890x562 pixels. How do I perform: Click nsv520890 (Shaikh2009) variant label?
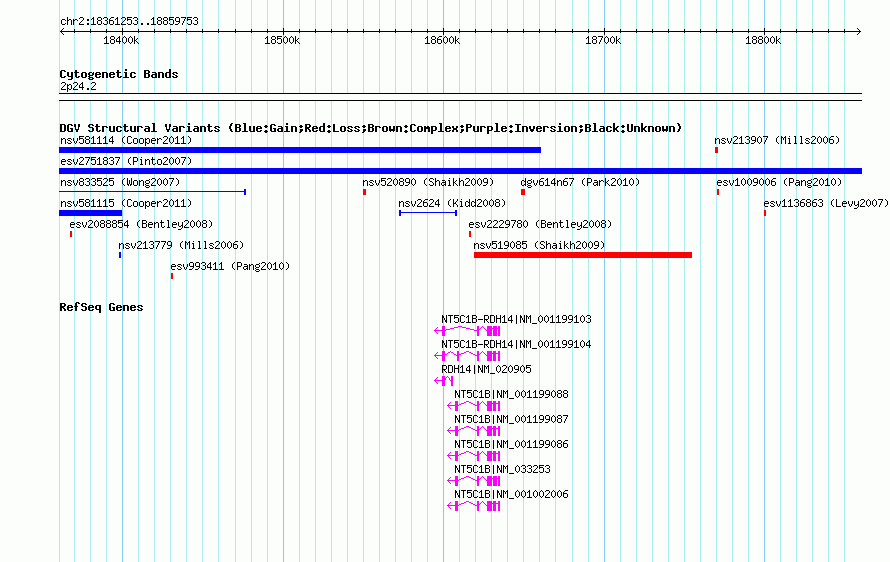428,182
